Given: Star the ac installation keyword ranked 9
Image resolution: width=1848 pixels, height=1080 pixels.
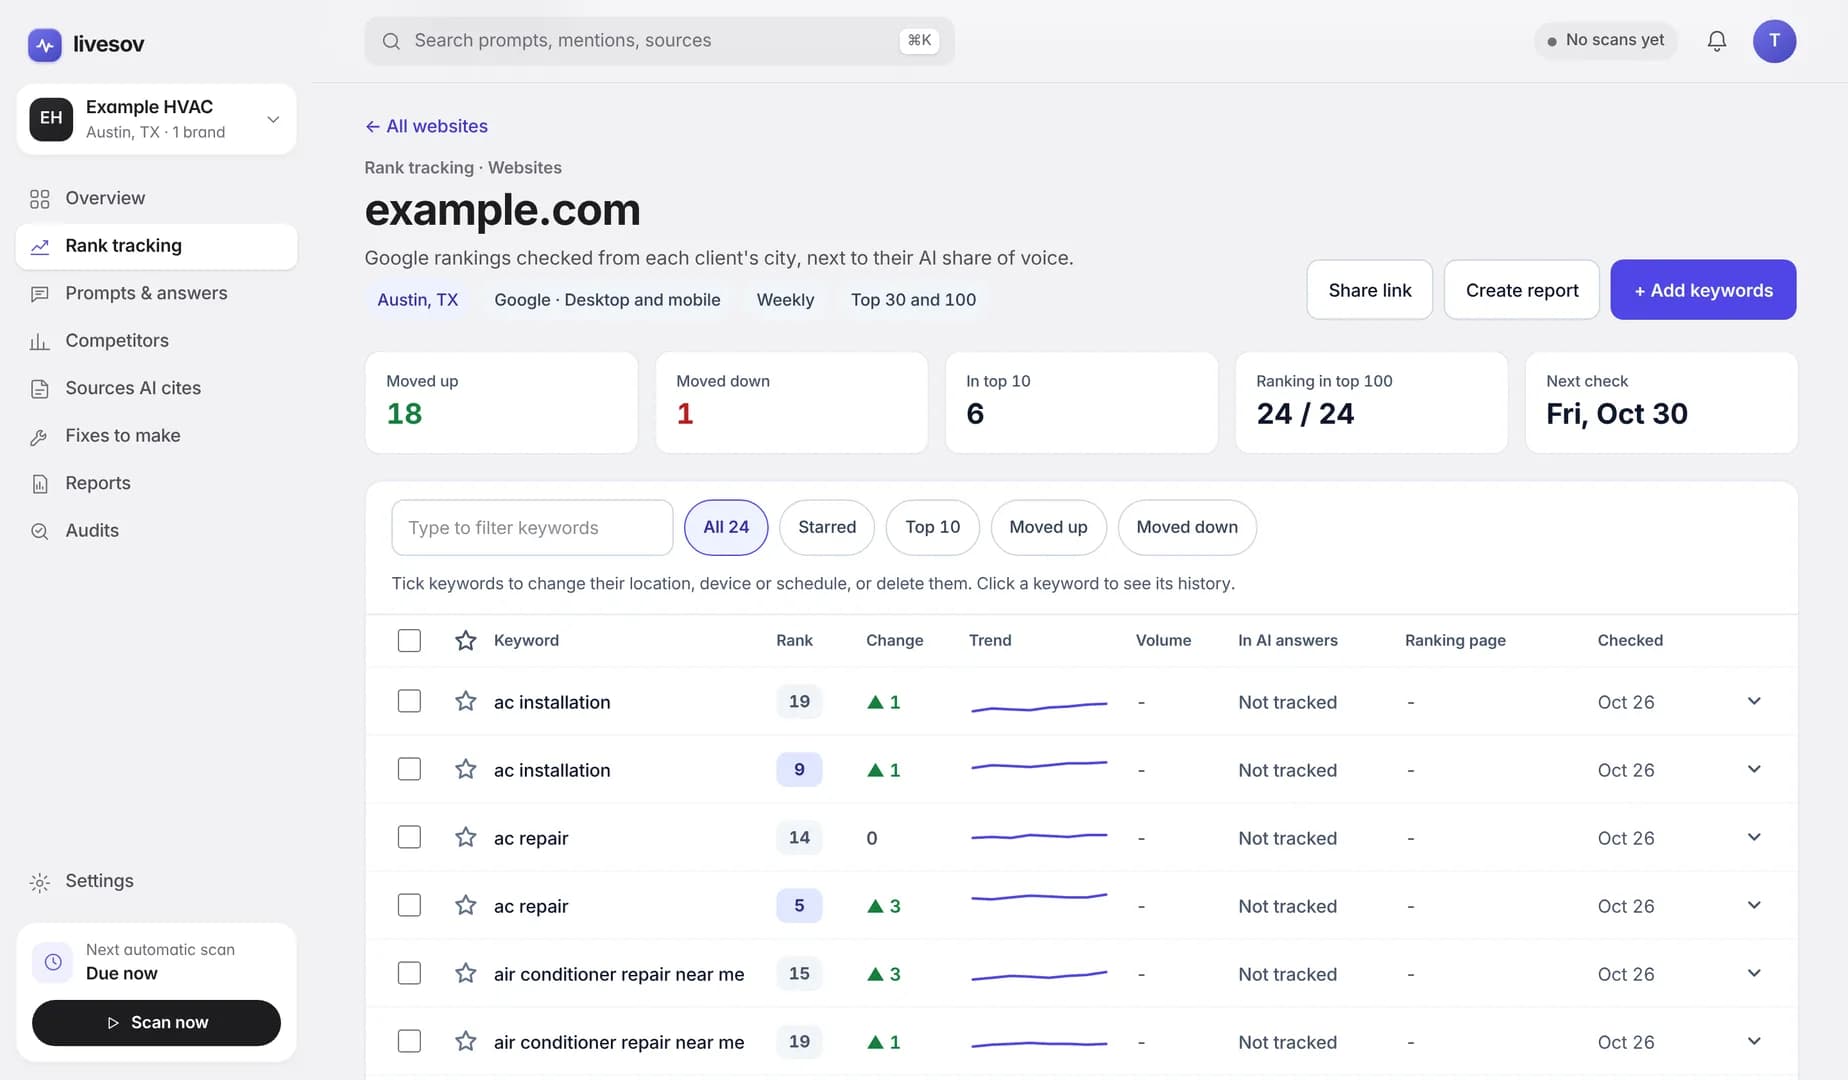Looking at the screenshot, I should 466,769.
